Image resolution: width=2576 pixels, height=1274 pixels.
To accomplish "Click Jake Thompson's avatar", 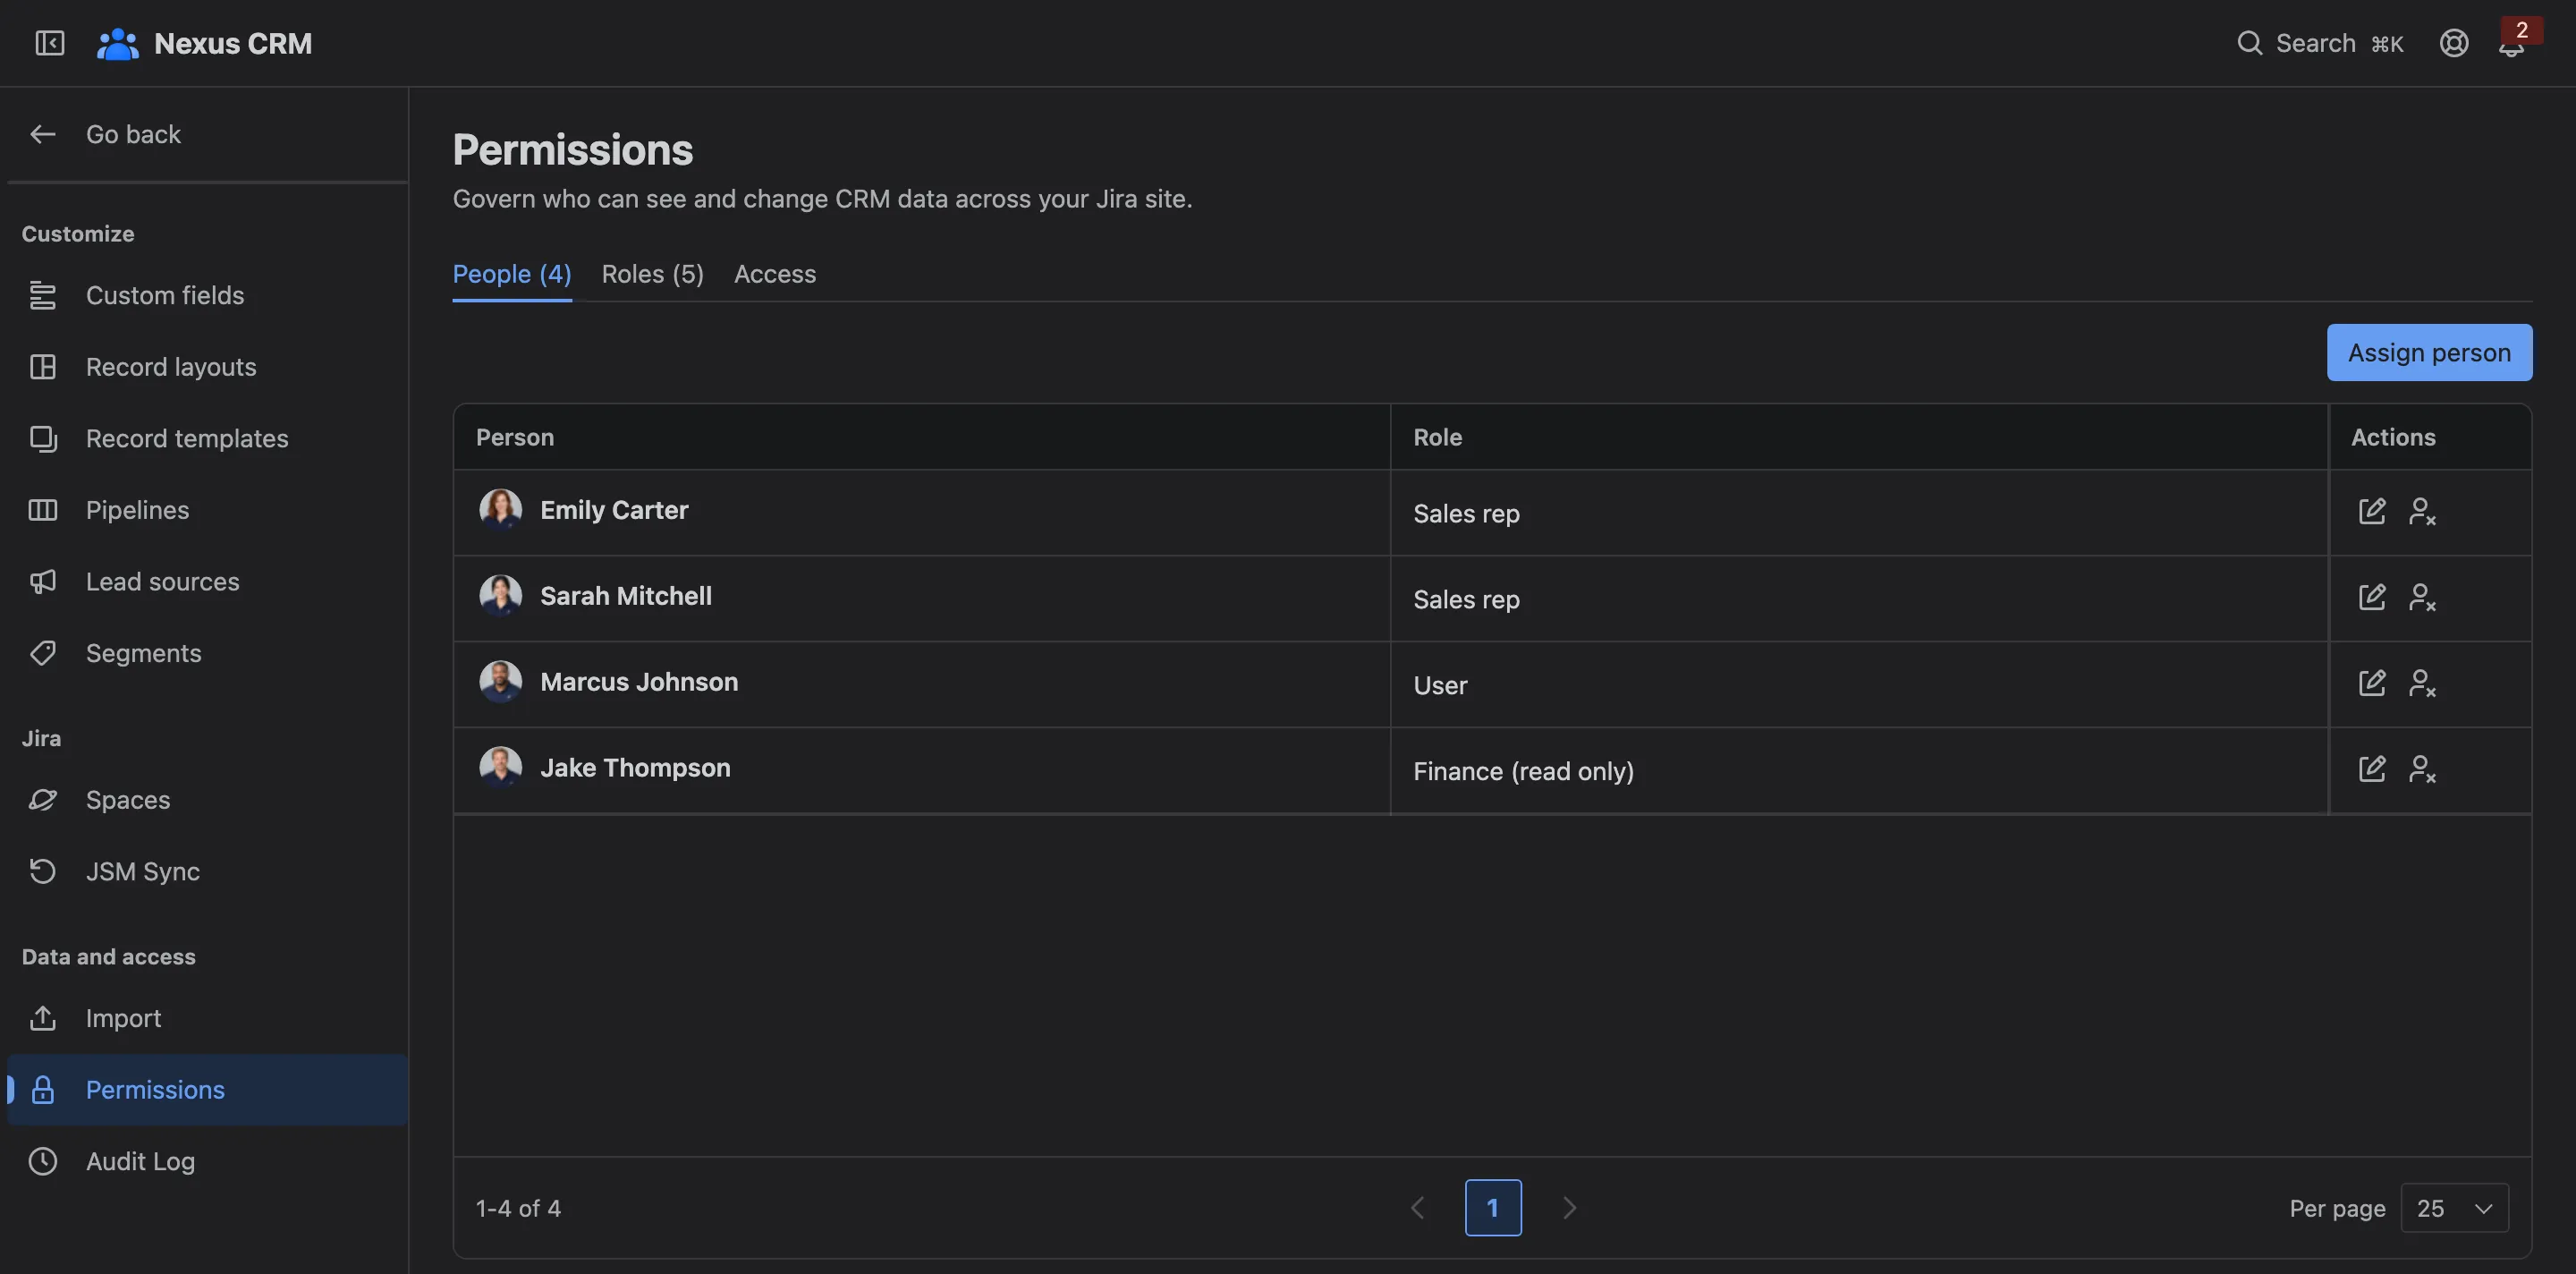I will 500,767.
